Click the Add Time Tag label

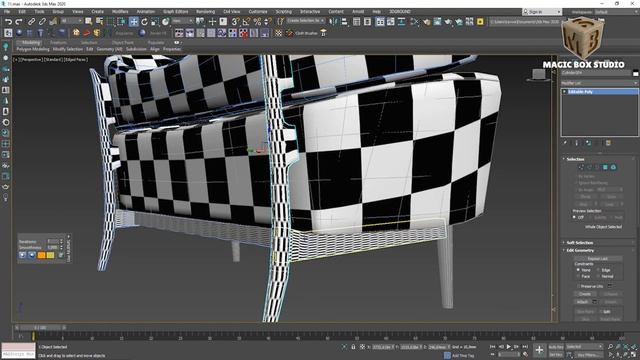[463, 356]
